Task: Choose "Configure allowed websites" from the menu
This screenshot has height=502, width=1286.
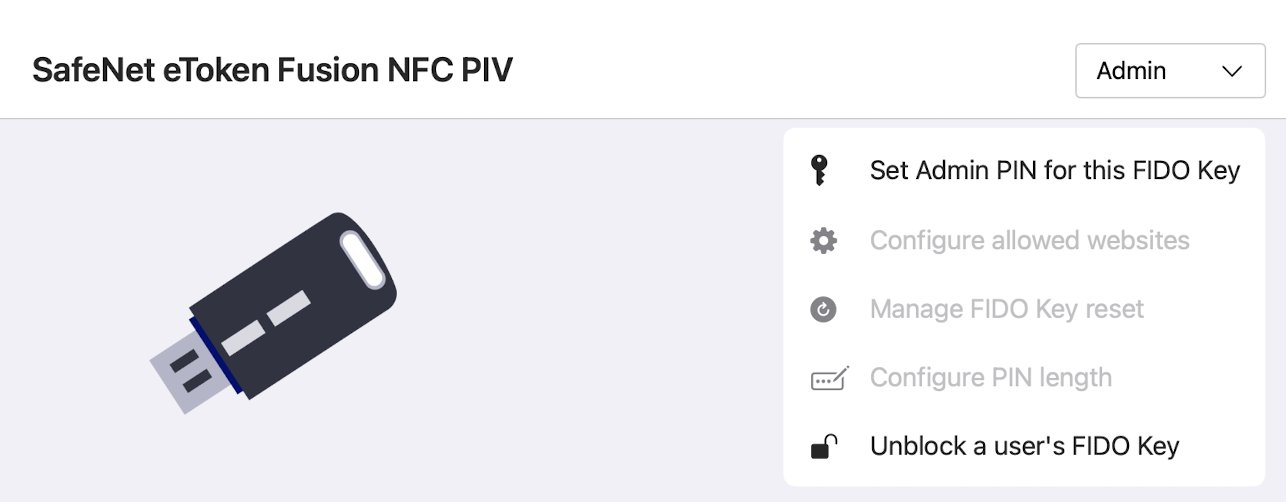Action: pyautogui.click(x=1029, y=241)
